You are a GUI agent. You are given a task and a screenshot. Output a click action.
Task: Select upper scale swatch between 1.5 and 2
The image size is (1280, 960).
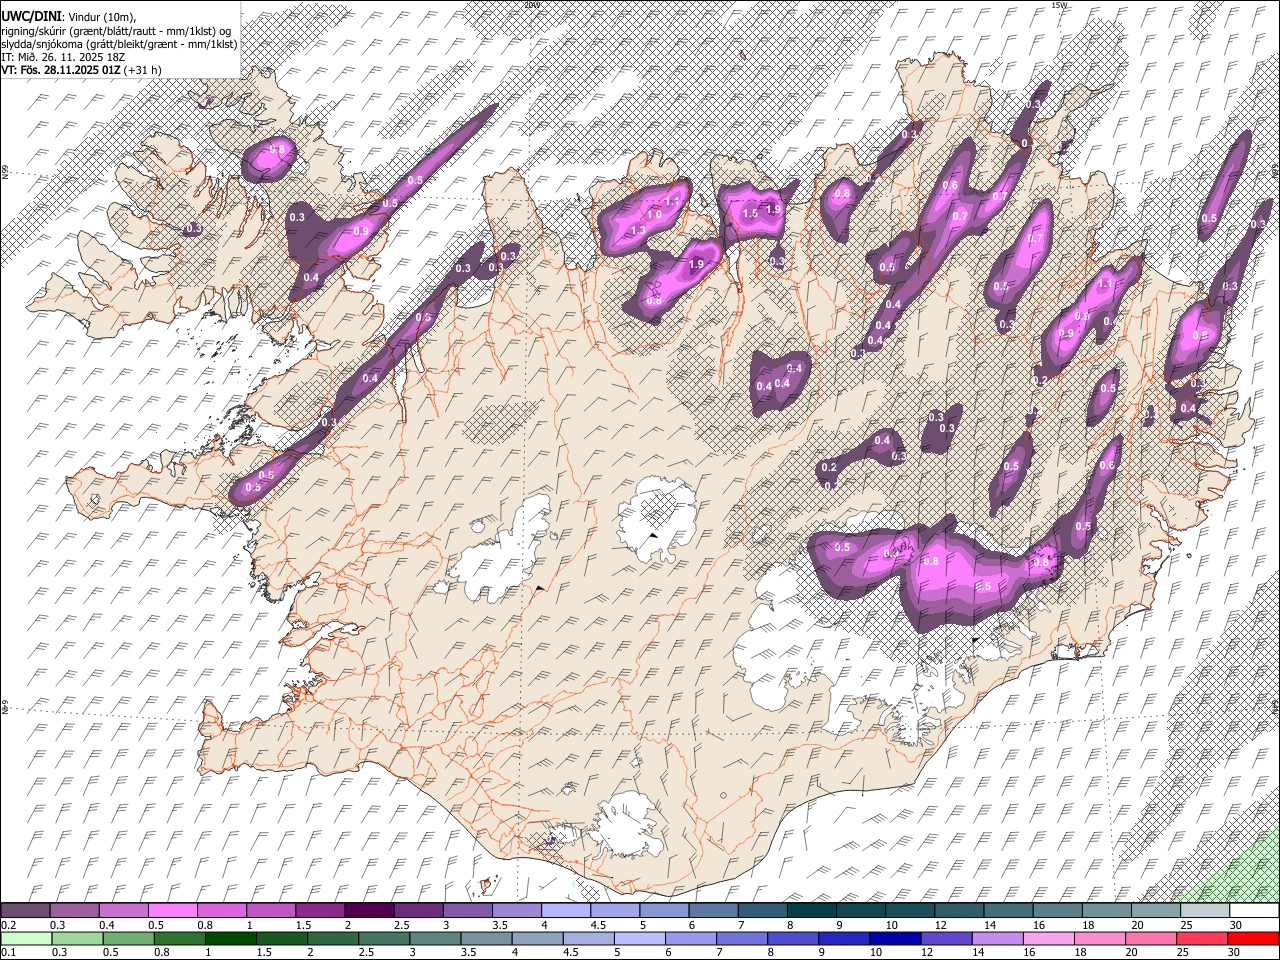(x=319, y=911)
